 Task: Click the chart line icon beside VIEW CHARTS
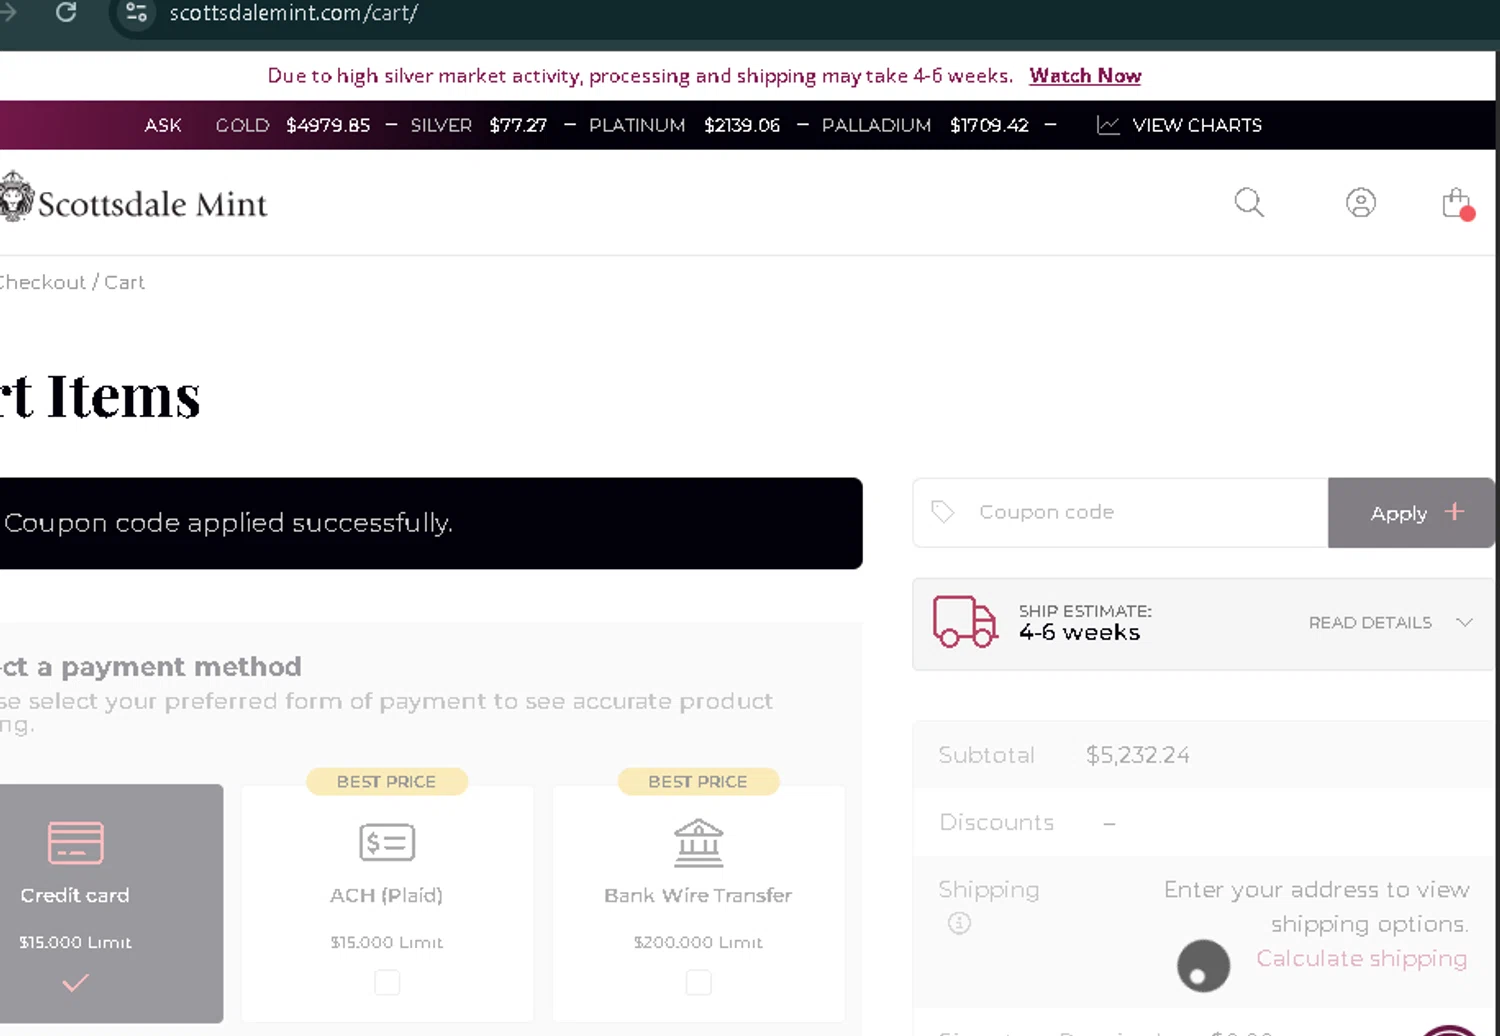[x=1108, y=125]
